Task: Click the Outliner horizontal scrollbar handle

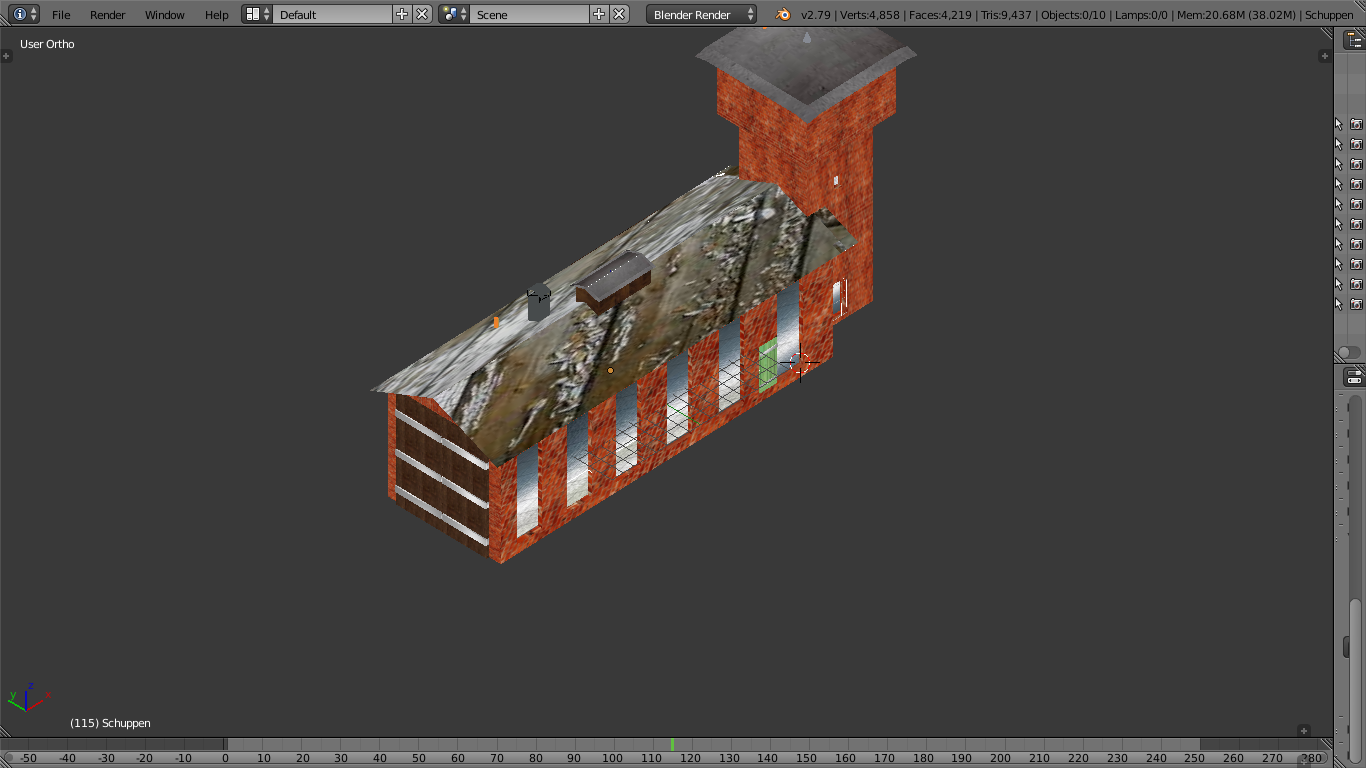Action: 1349,352
